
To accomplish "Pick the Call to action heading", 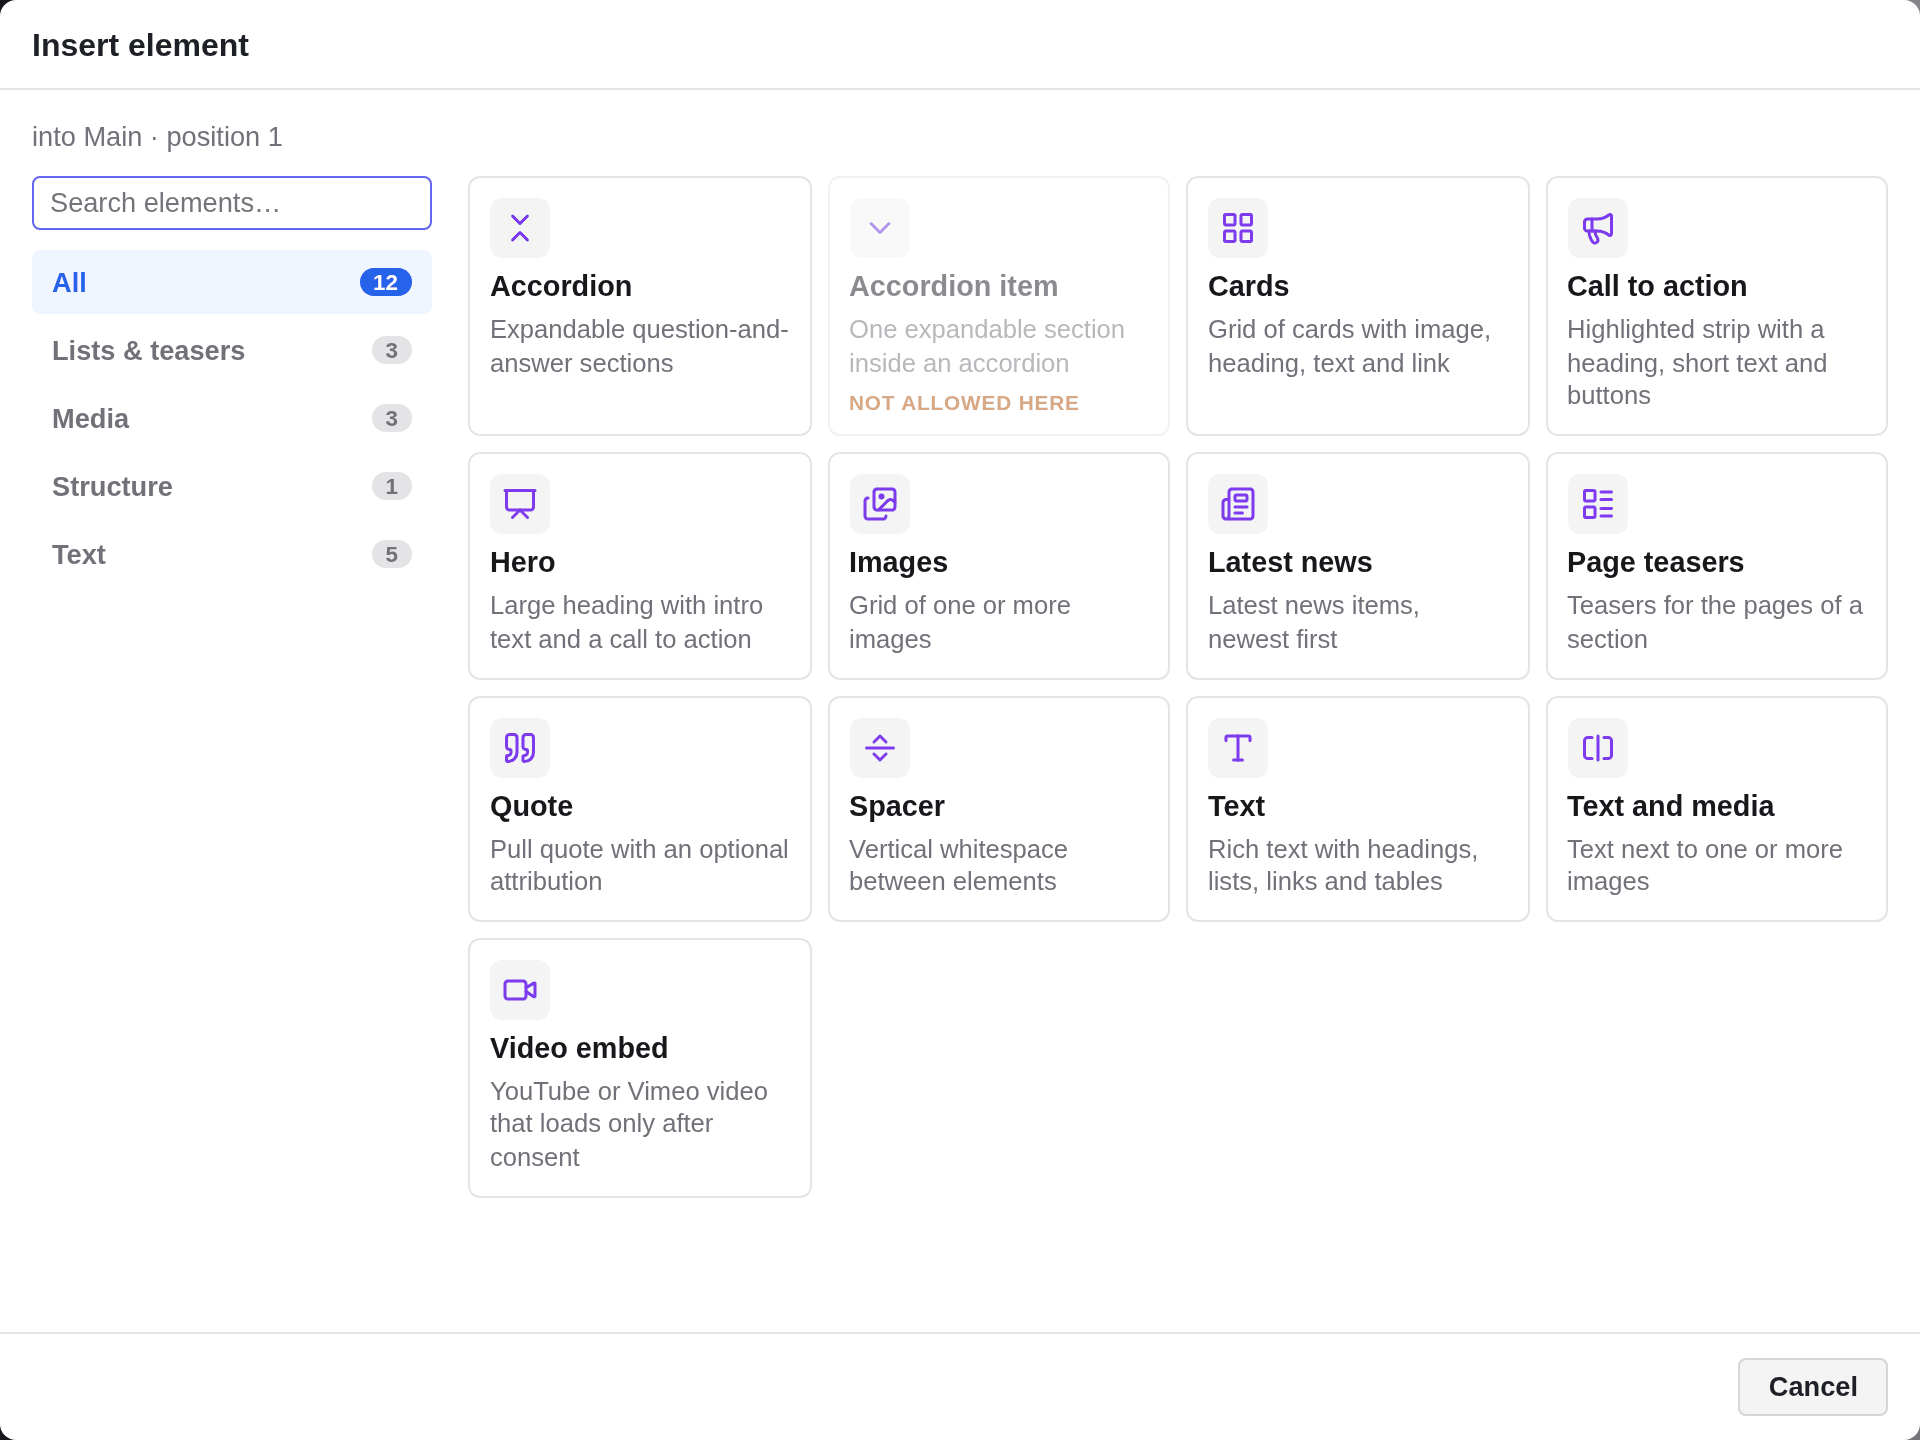I will pyautogui.click(x=1657, y=286).
